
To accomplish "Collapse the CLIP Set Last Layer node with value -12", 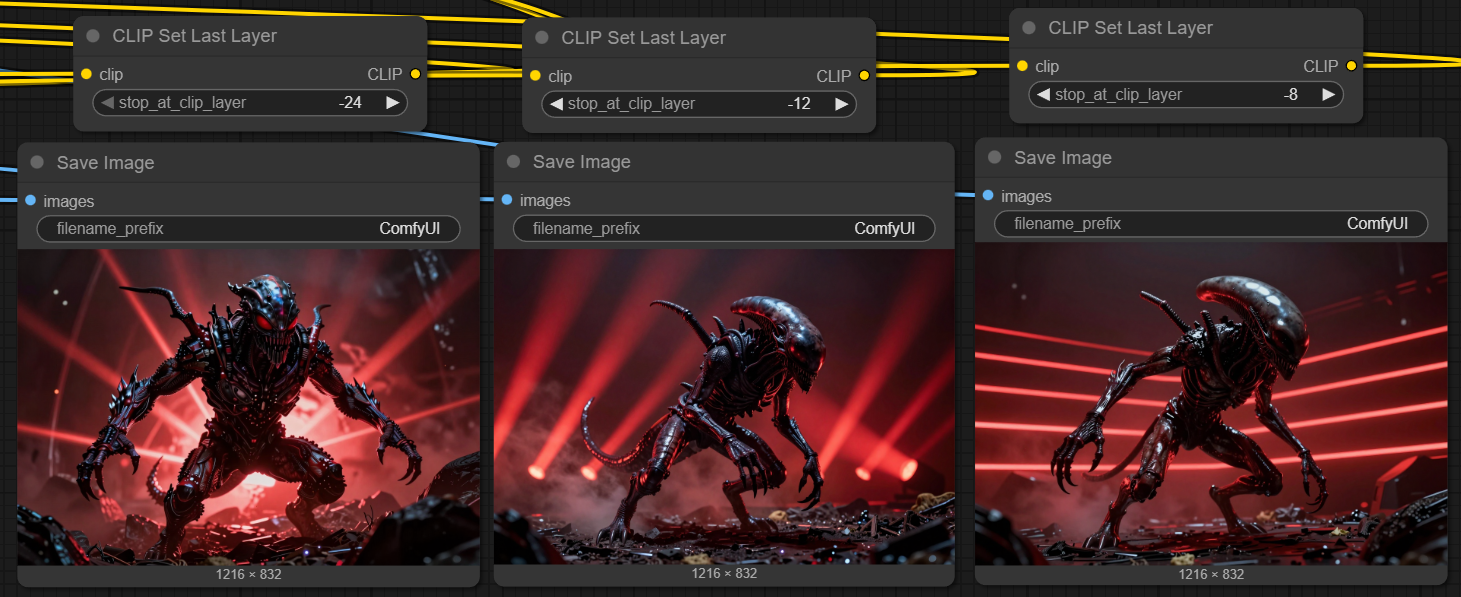I will pos(542,38).
